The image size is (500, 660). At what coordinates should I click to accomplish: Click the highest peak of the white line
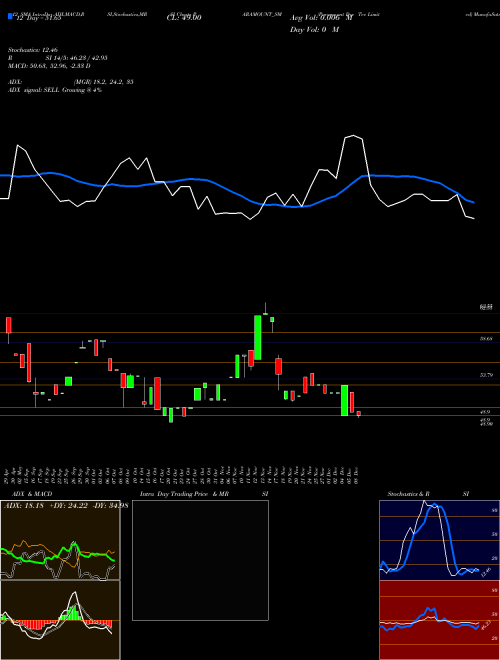pyautogui.click(x=353, y=136)
